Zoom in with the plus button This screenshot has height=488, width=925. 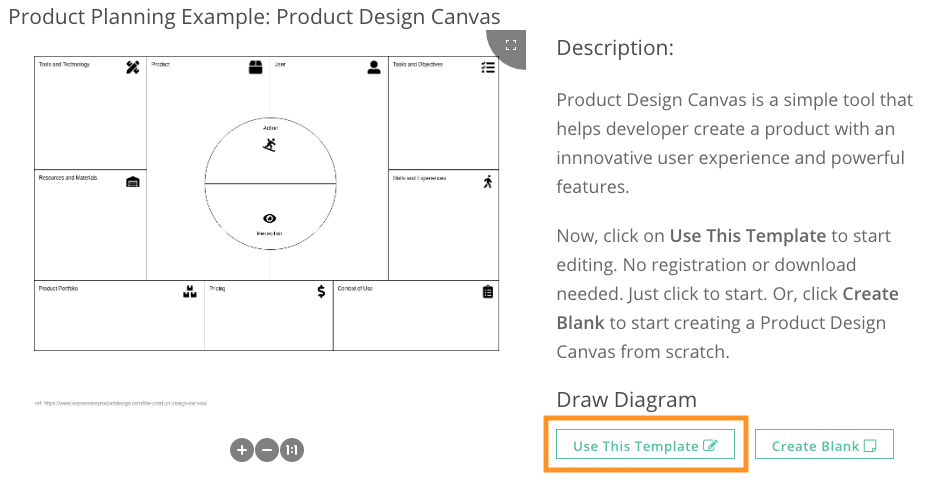pyautogui.click(x=242, y=450)
